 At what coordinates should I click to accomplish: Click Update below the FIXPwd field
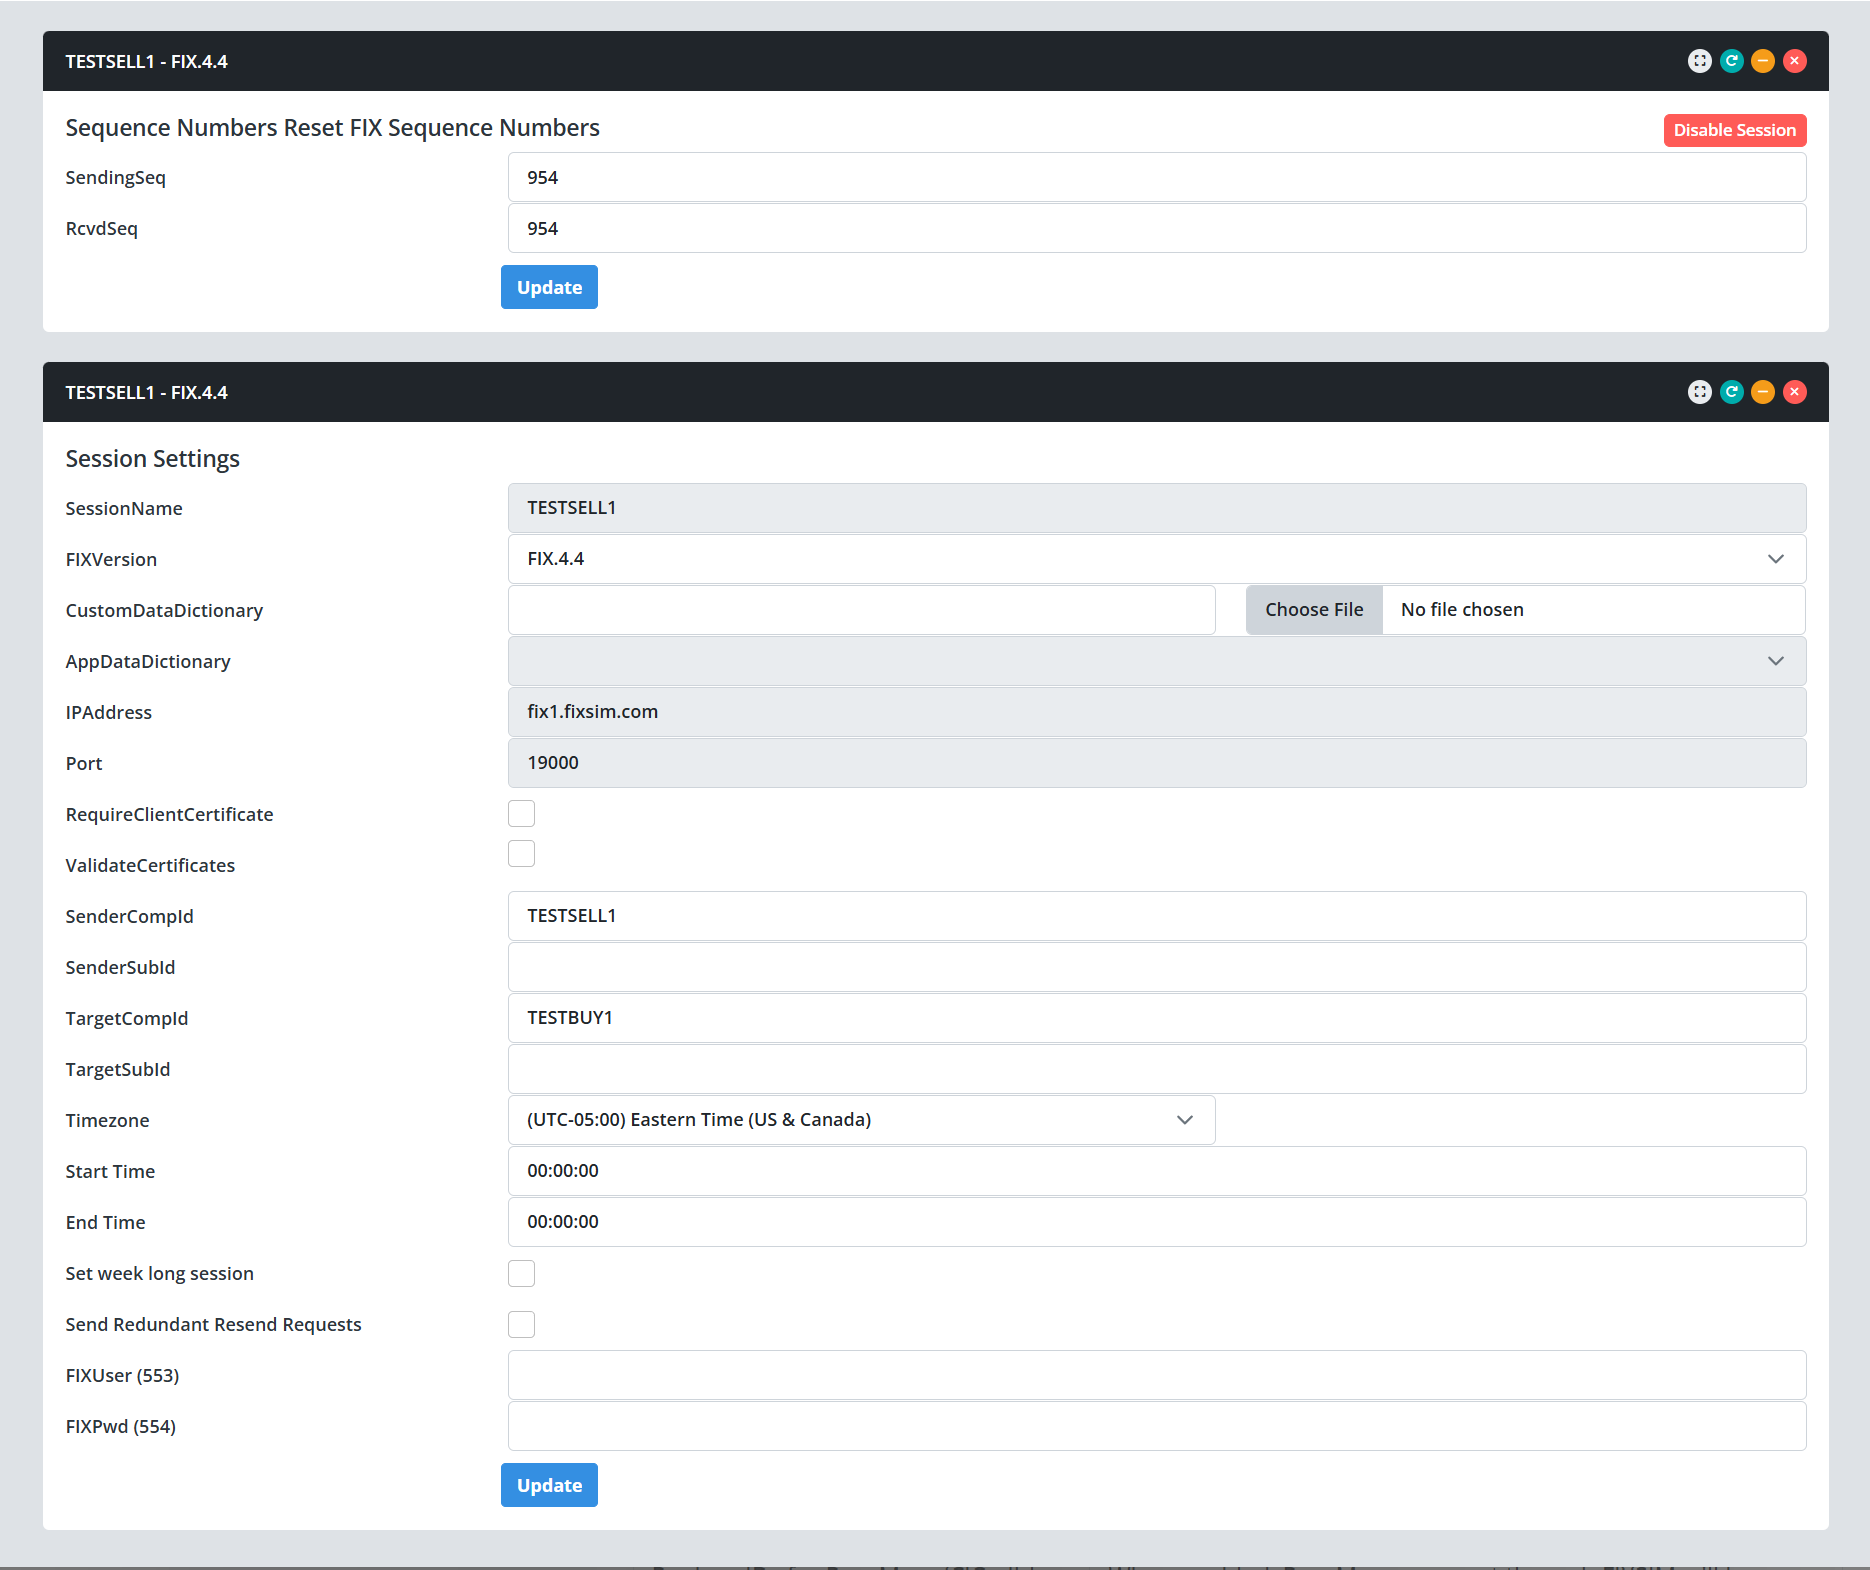[549, 1485]
